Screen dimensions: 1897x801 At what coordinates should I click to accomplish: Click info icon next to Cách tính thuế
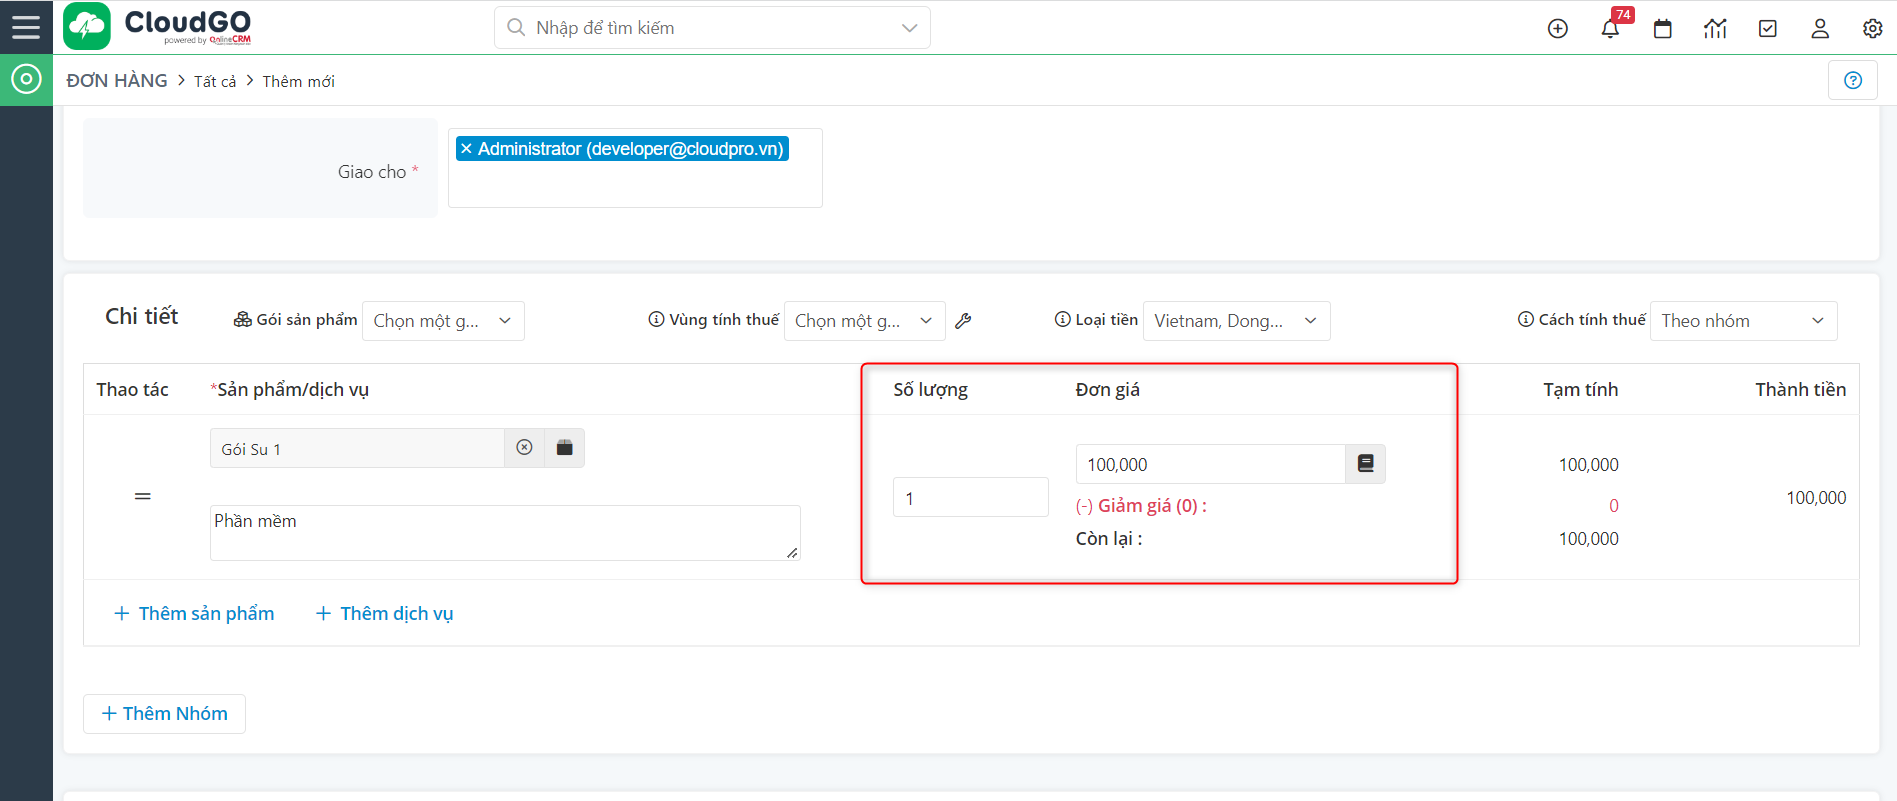pos(1526,319)
